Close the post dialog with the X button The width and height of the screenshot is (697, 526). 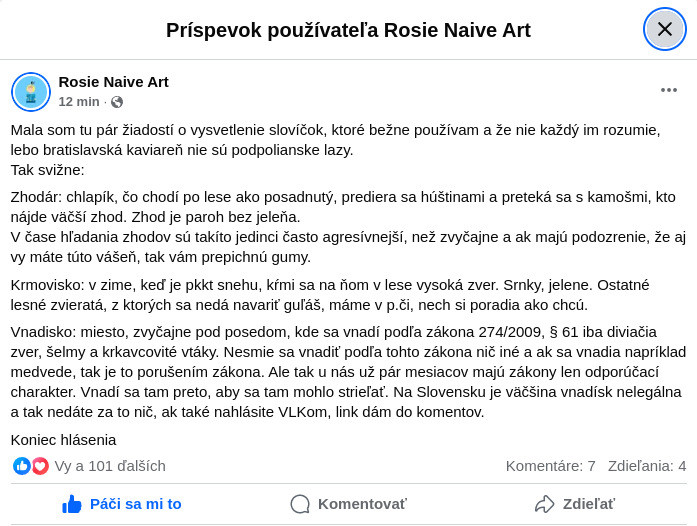665,29
